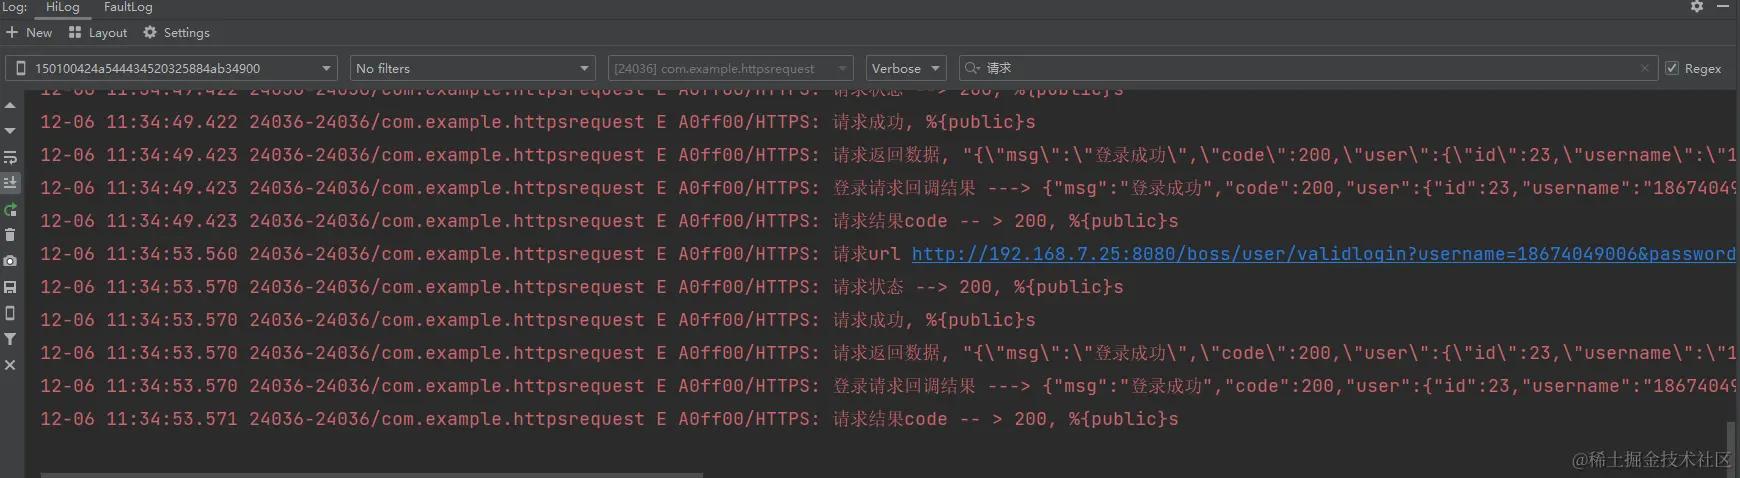Select the 11:34:53.570 登录请求回调结果 line
The height and width of the screenshot is (478, 1740).
[x=888, y=386]
